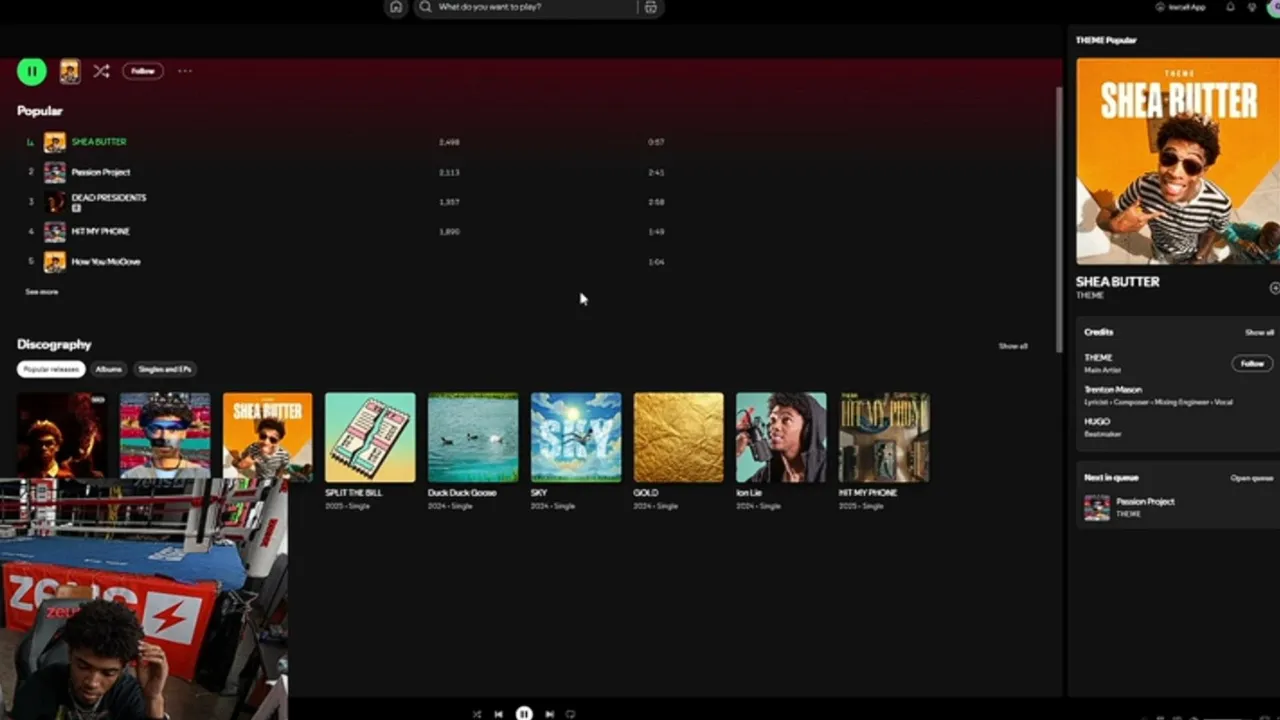Open the dark red-lit portrait release cover

tap(62, 435)
